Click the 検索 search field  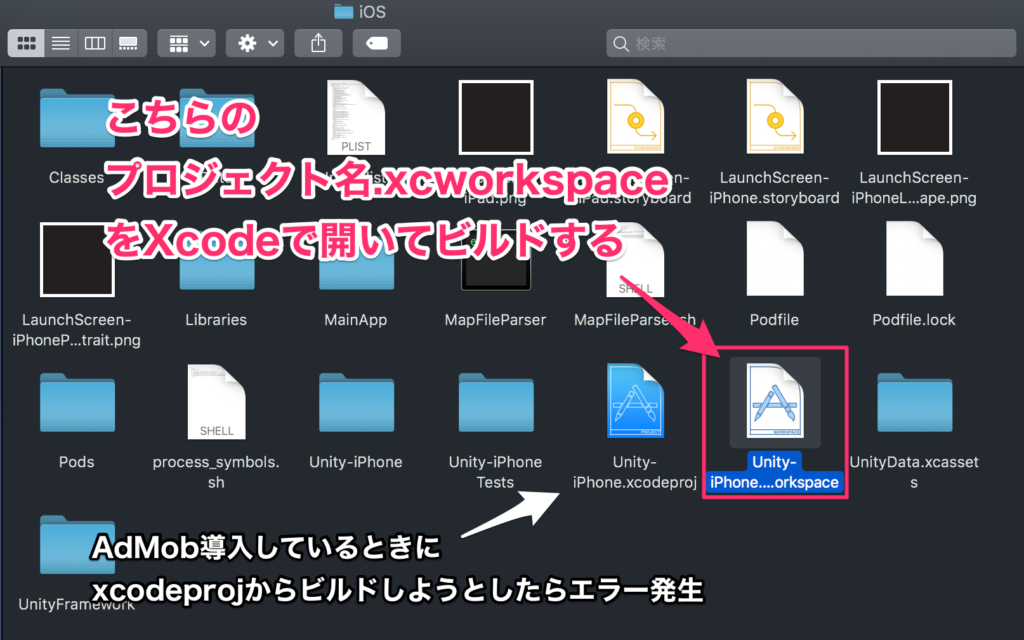coord(810,44)
